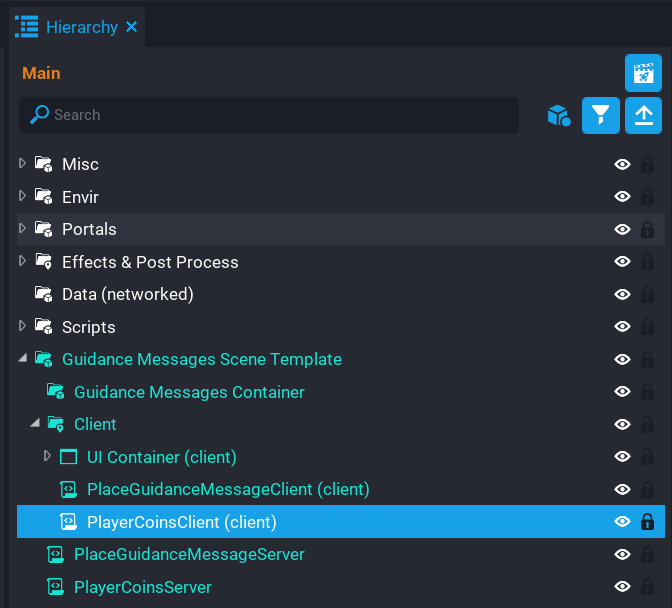Click the blue cube icon near search

(x=558, y=116)
